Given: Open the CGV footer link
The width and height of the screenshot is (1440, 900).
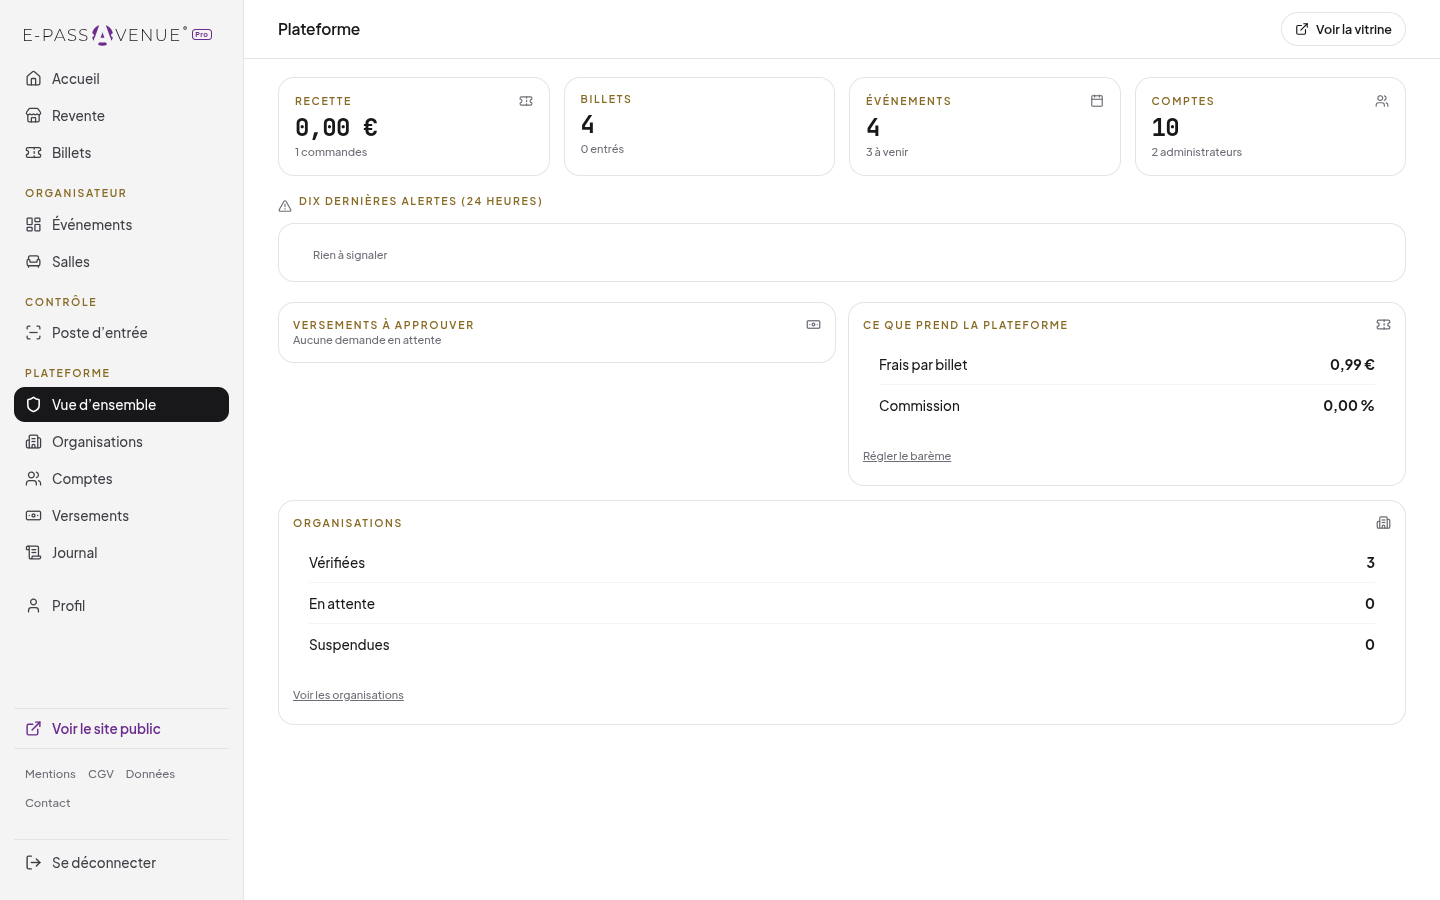Looking at the screenshot, I should tap(101, 774).
